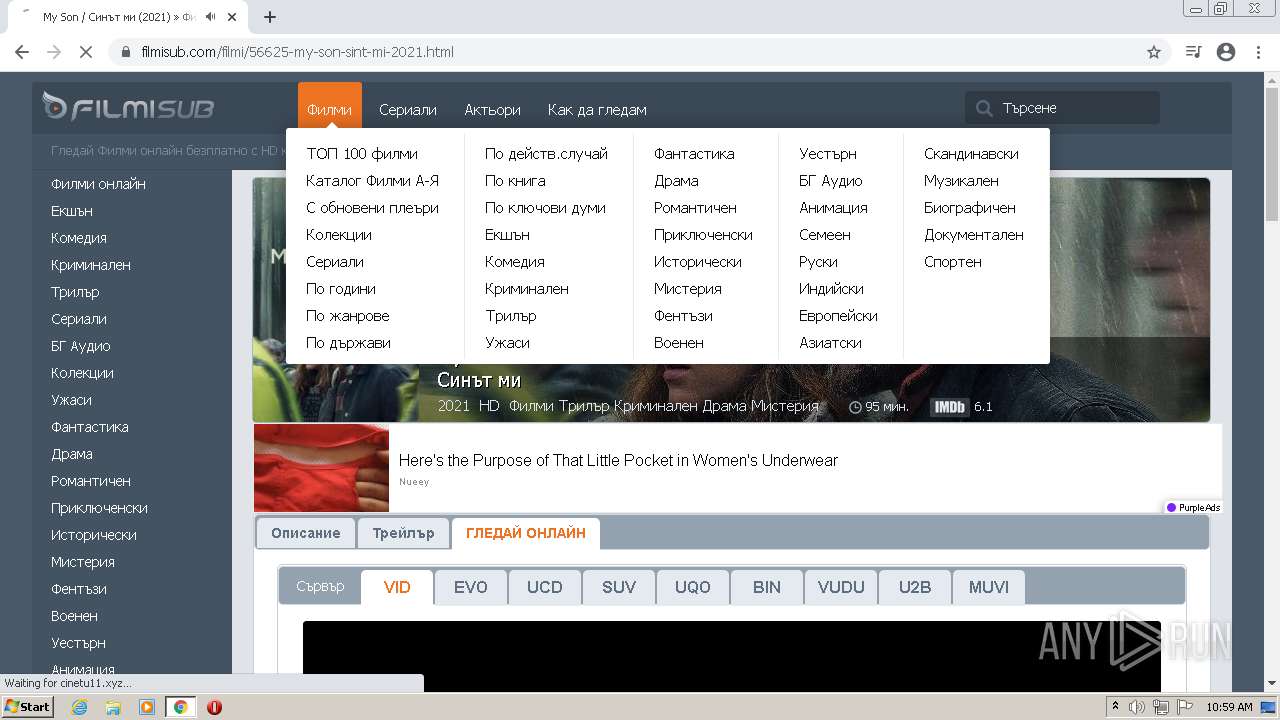Image resolution: width=1280 pixels, height=720 pixels.
Task: Choose По ключови думи entry
Action: (545, 208)
